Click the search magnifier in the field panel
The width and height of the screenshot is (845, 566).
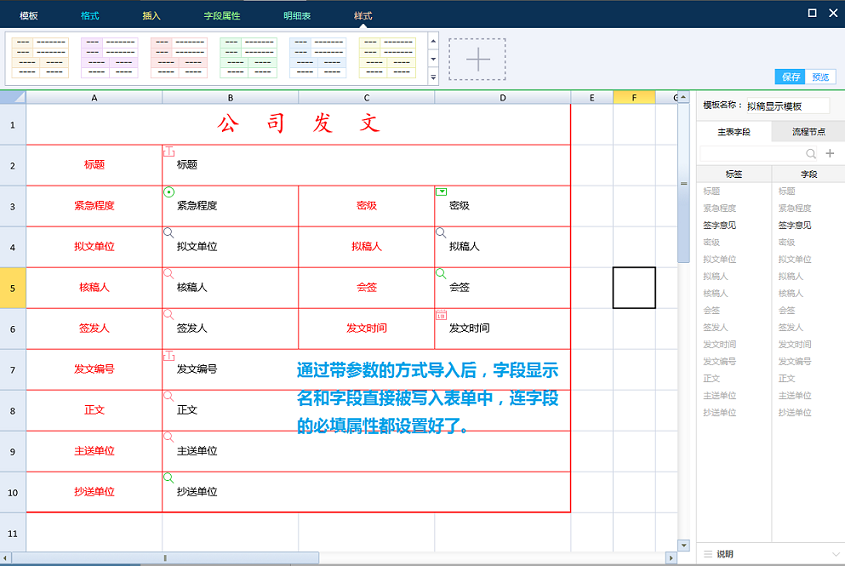point(811,153)
